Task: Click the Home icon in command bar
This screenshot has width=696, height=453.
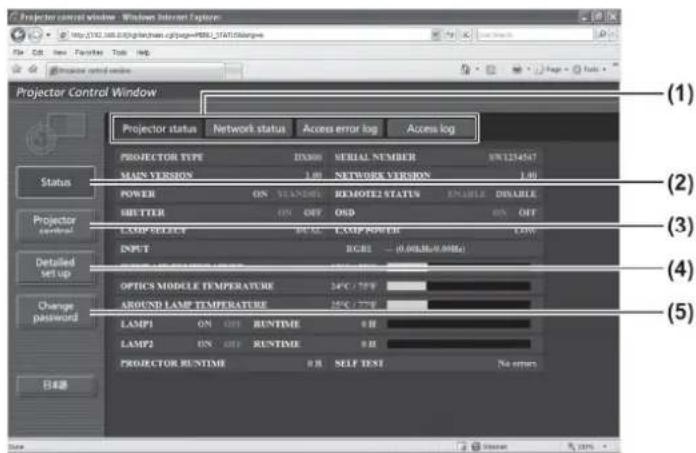Action: (465, 69)
